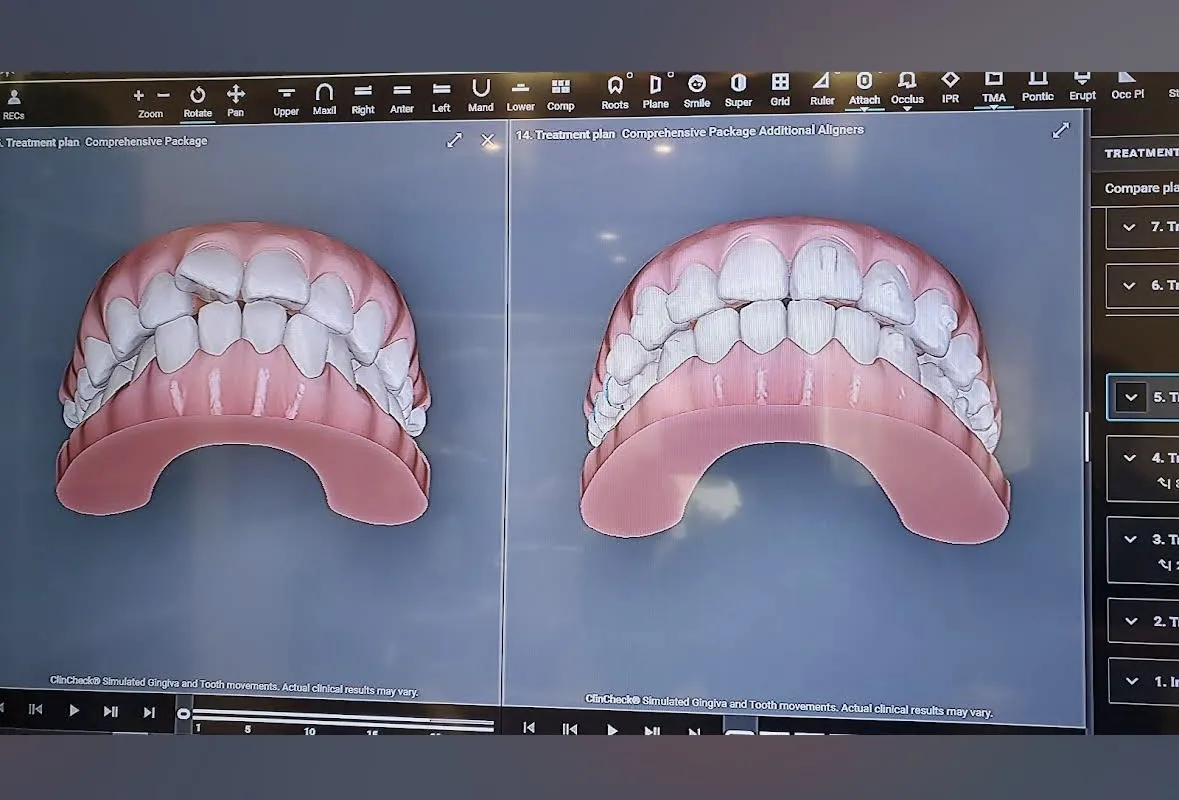Open the IPR tool
Viewport: 1179px width, 800px height.
click(950, 86)
